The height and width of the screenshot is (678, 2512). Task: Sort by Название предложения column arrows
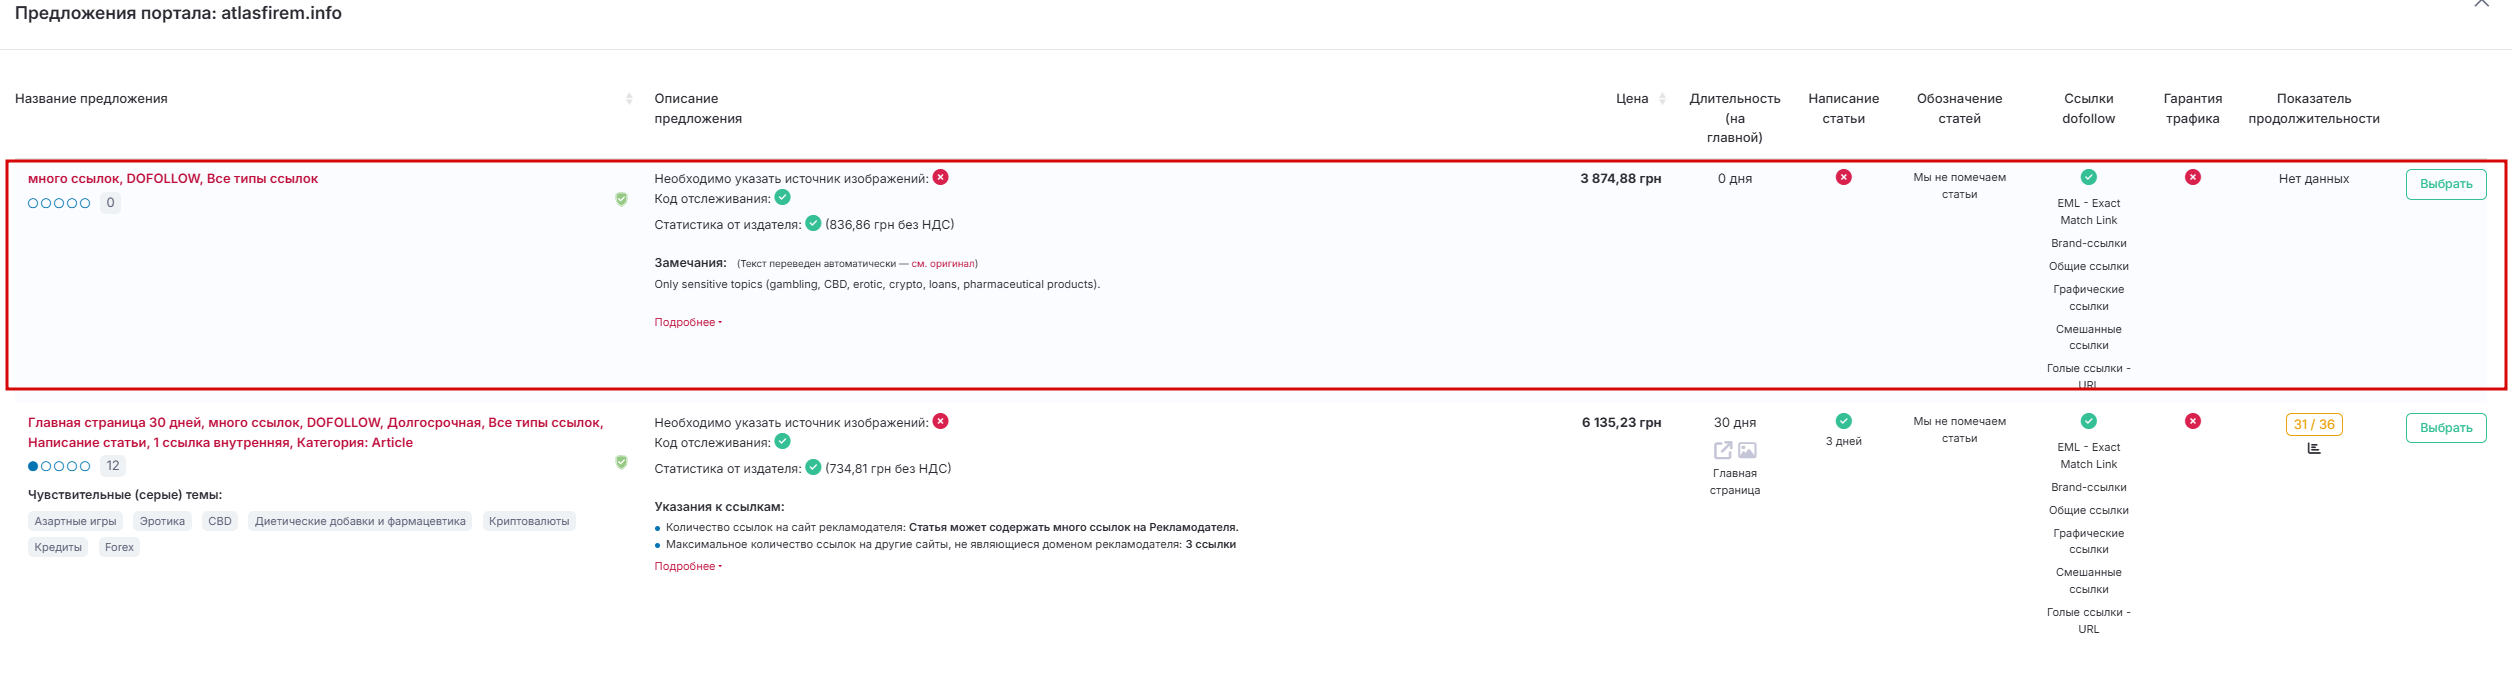pos(629,99)
